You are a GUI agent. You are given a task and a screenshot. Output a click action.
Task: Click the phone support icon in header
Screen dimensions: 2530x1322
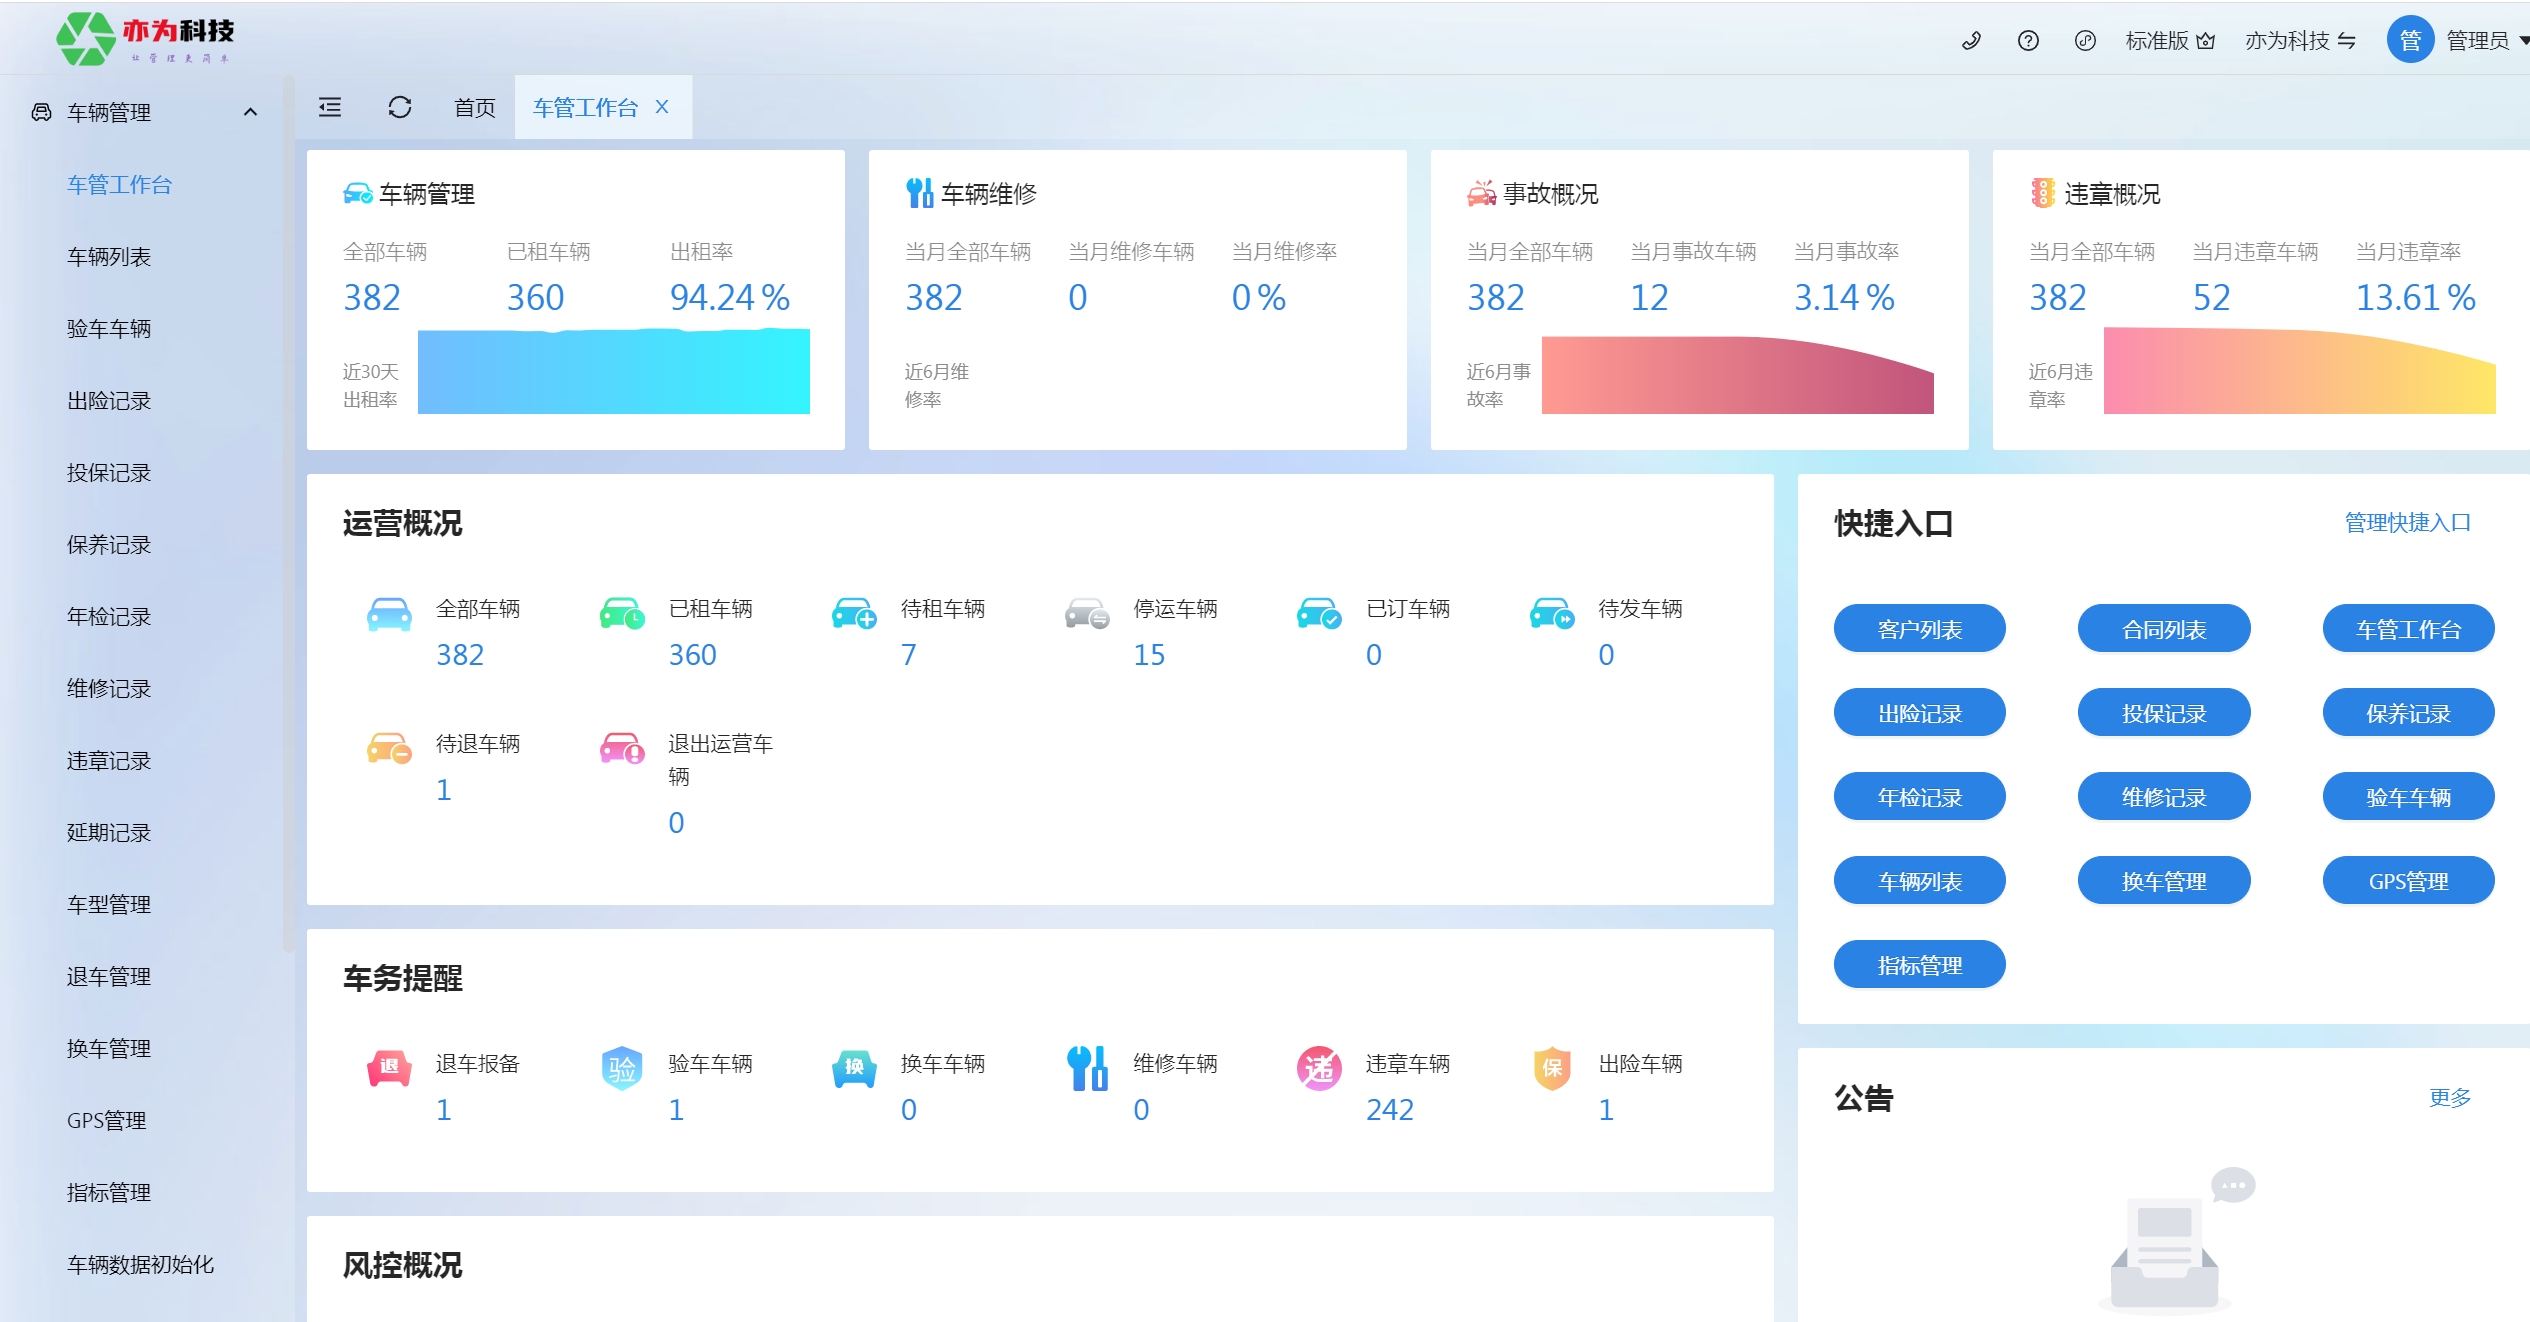point(1971,41)
